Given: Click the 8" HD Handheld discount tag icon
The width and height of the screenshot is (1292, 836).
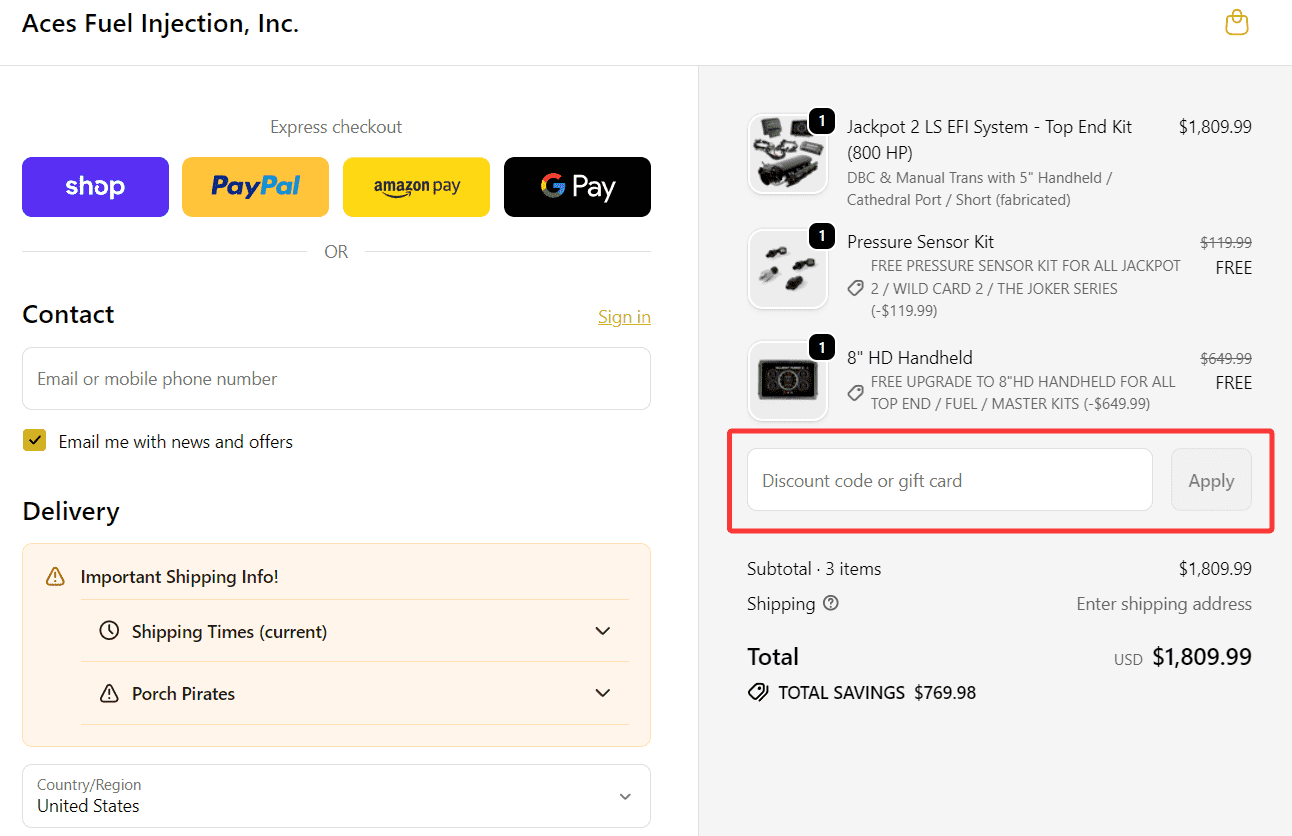Looking at the screenshot, I should tap(855, 393).
